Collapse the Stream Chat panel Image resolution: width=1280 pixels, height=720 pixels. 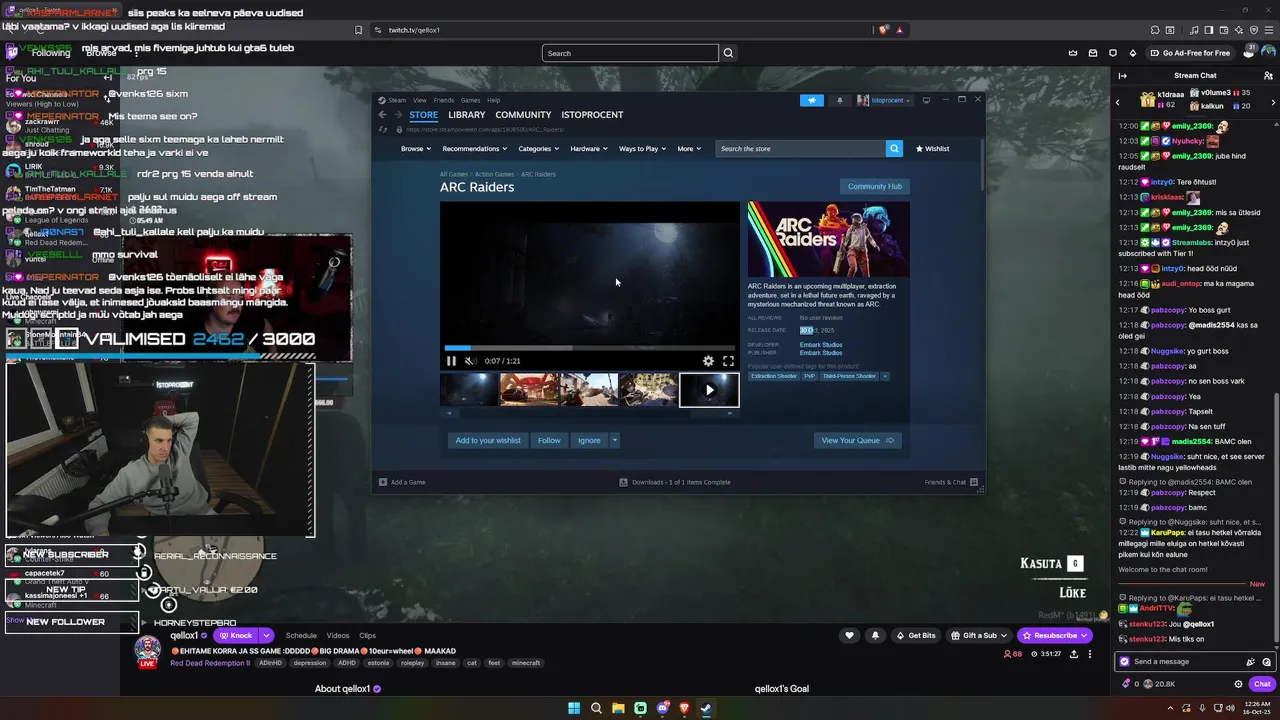[1122, 76]
